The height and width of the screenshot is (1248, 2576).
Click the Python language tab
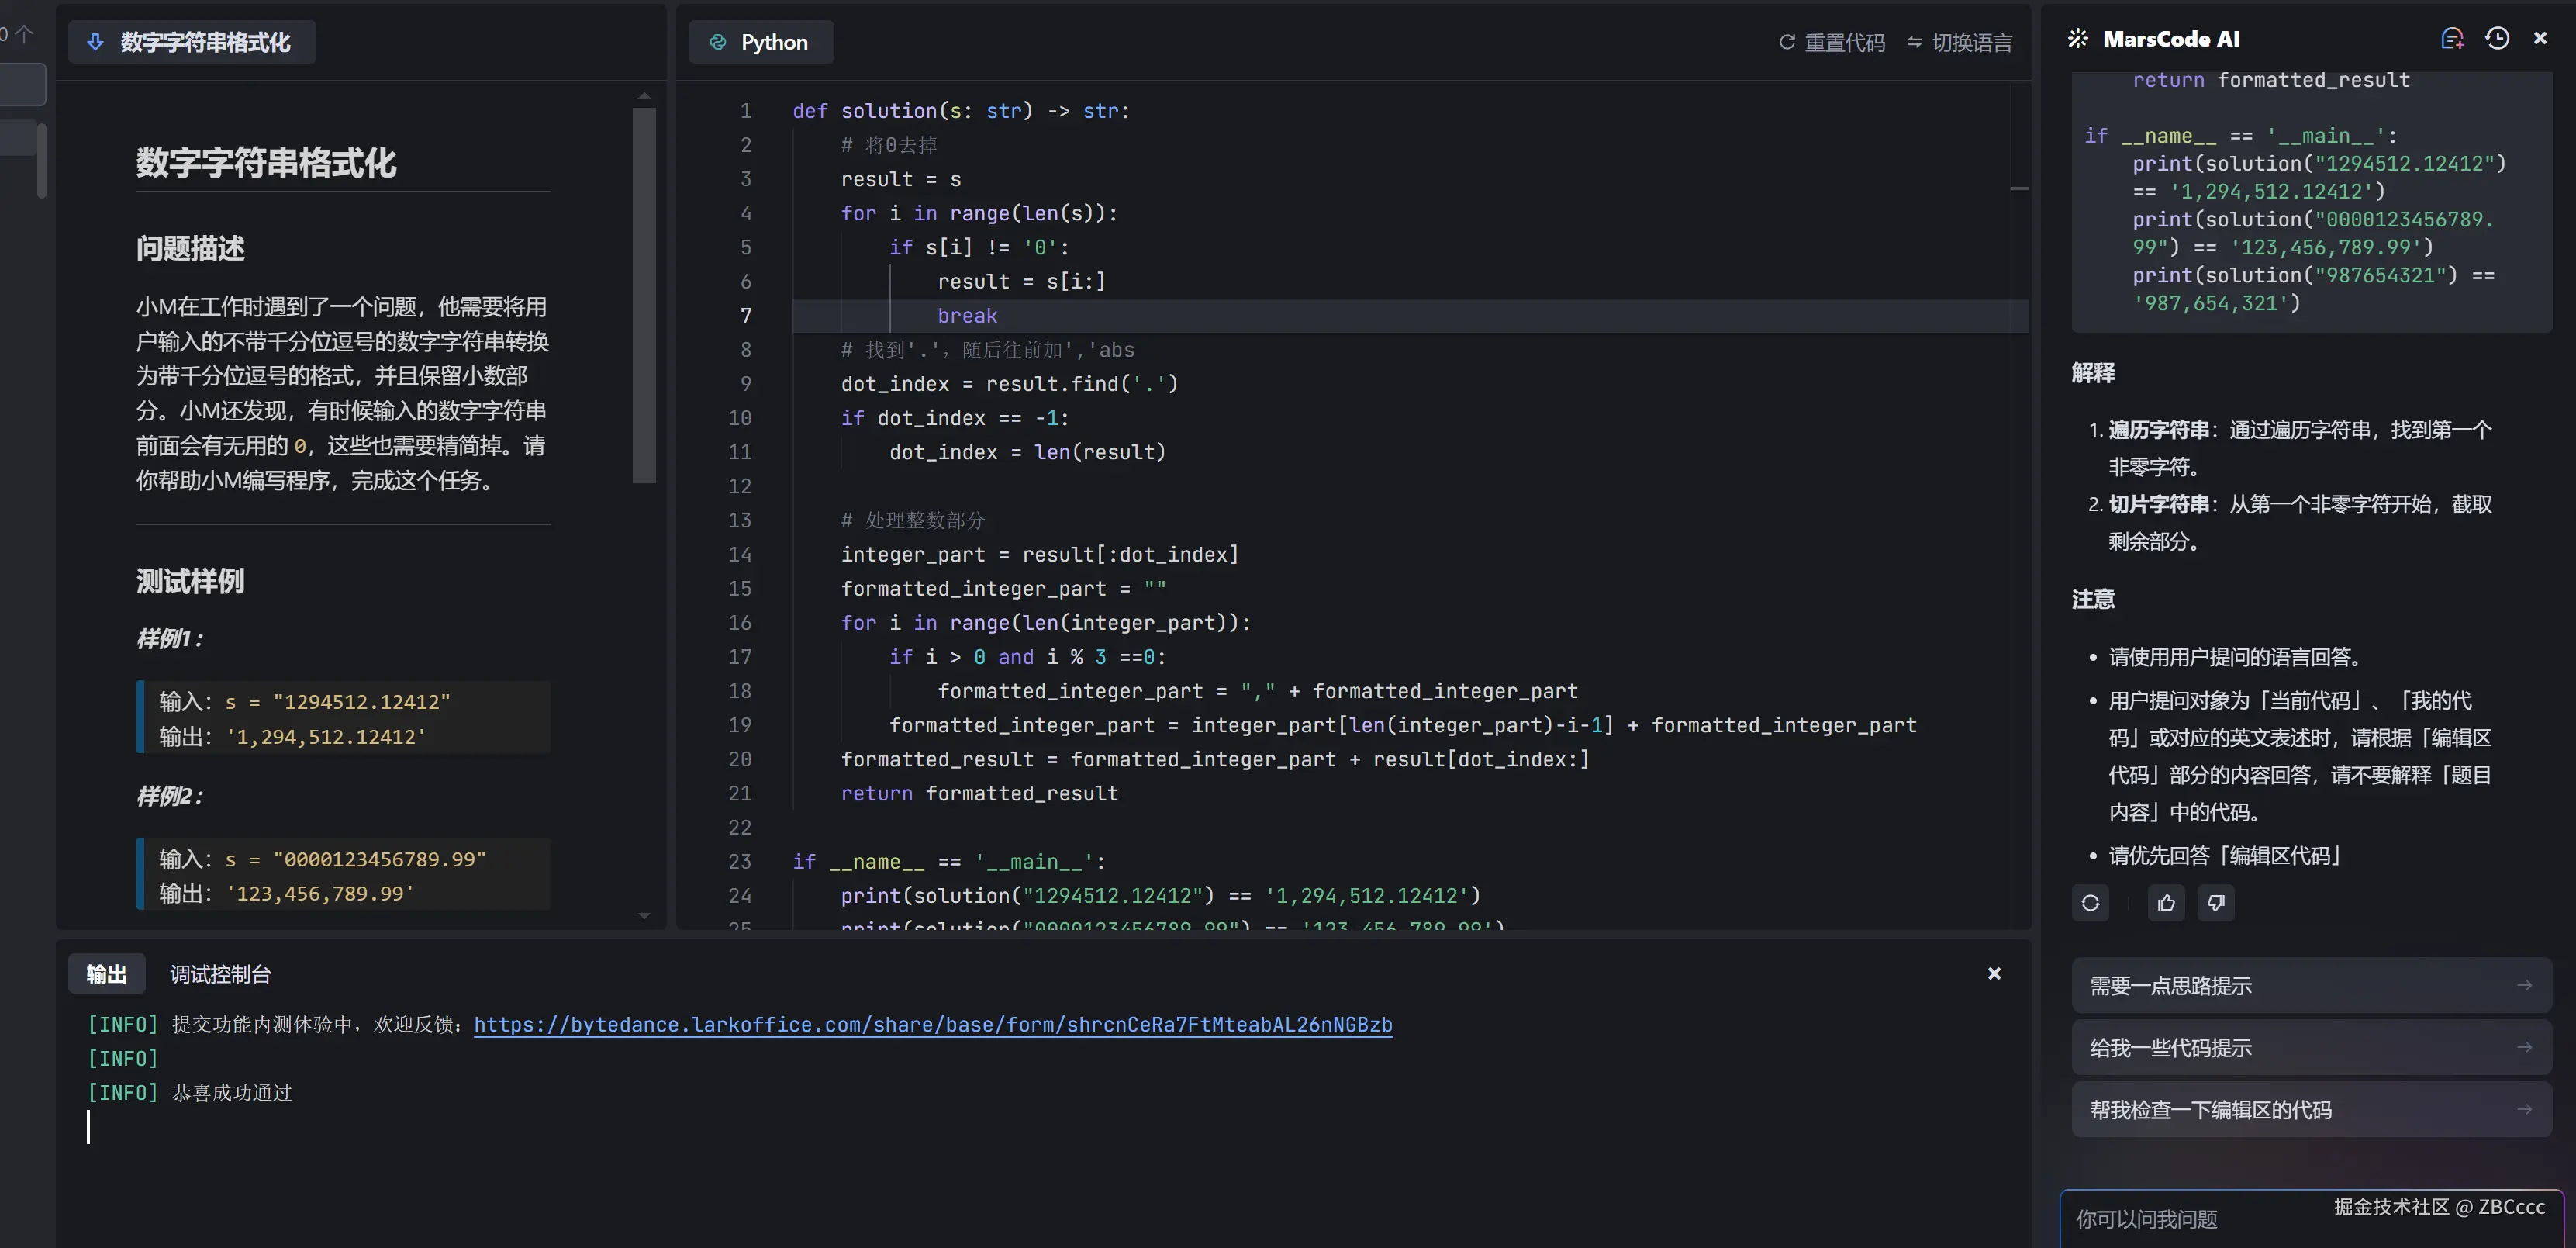(760, 42)
